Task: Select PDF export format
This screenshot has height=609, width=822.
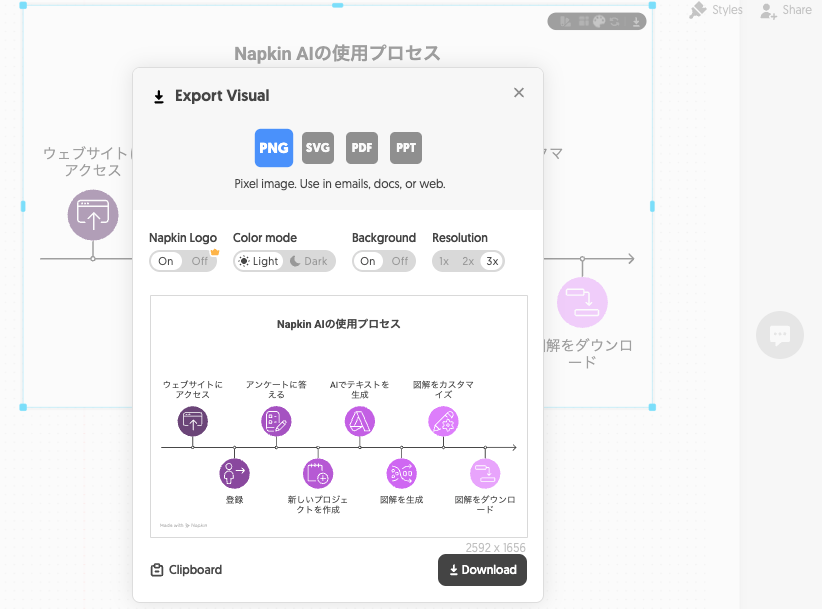Action: click(362, 148)
